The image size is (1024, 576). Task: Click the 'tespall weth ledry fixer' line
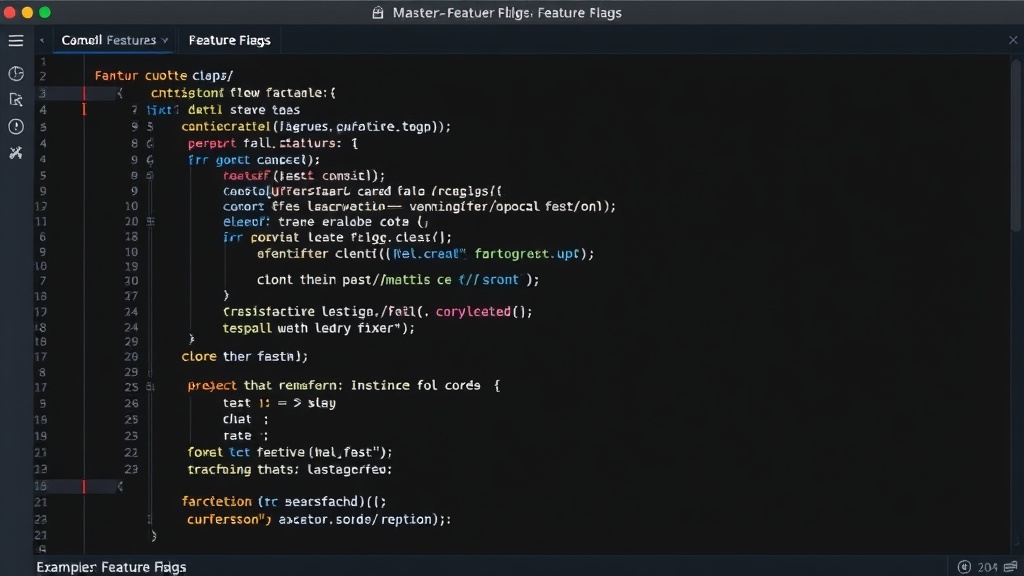[319, 328]
